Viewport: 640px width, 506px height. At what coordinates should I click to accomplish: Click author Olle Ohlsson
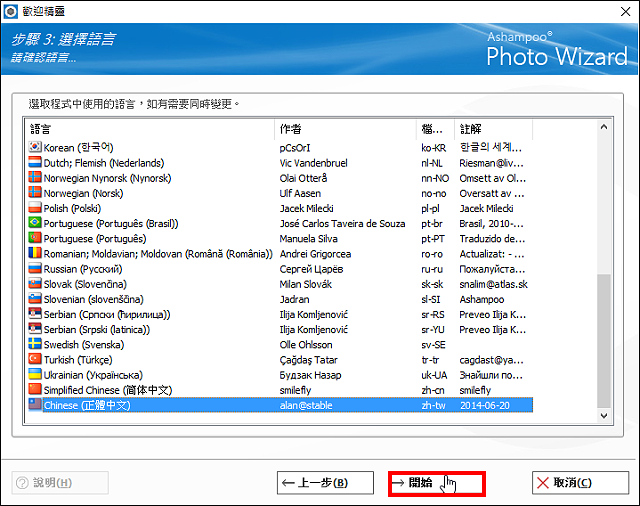click(x=306, y=344)
